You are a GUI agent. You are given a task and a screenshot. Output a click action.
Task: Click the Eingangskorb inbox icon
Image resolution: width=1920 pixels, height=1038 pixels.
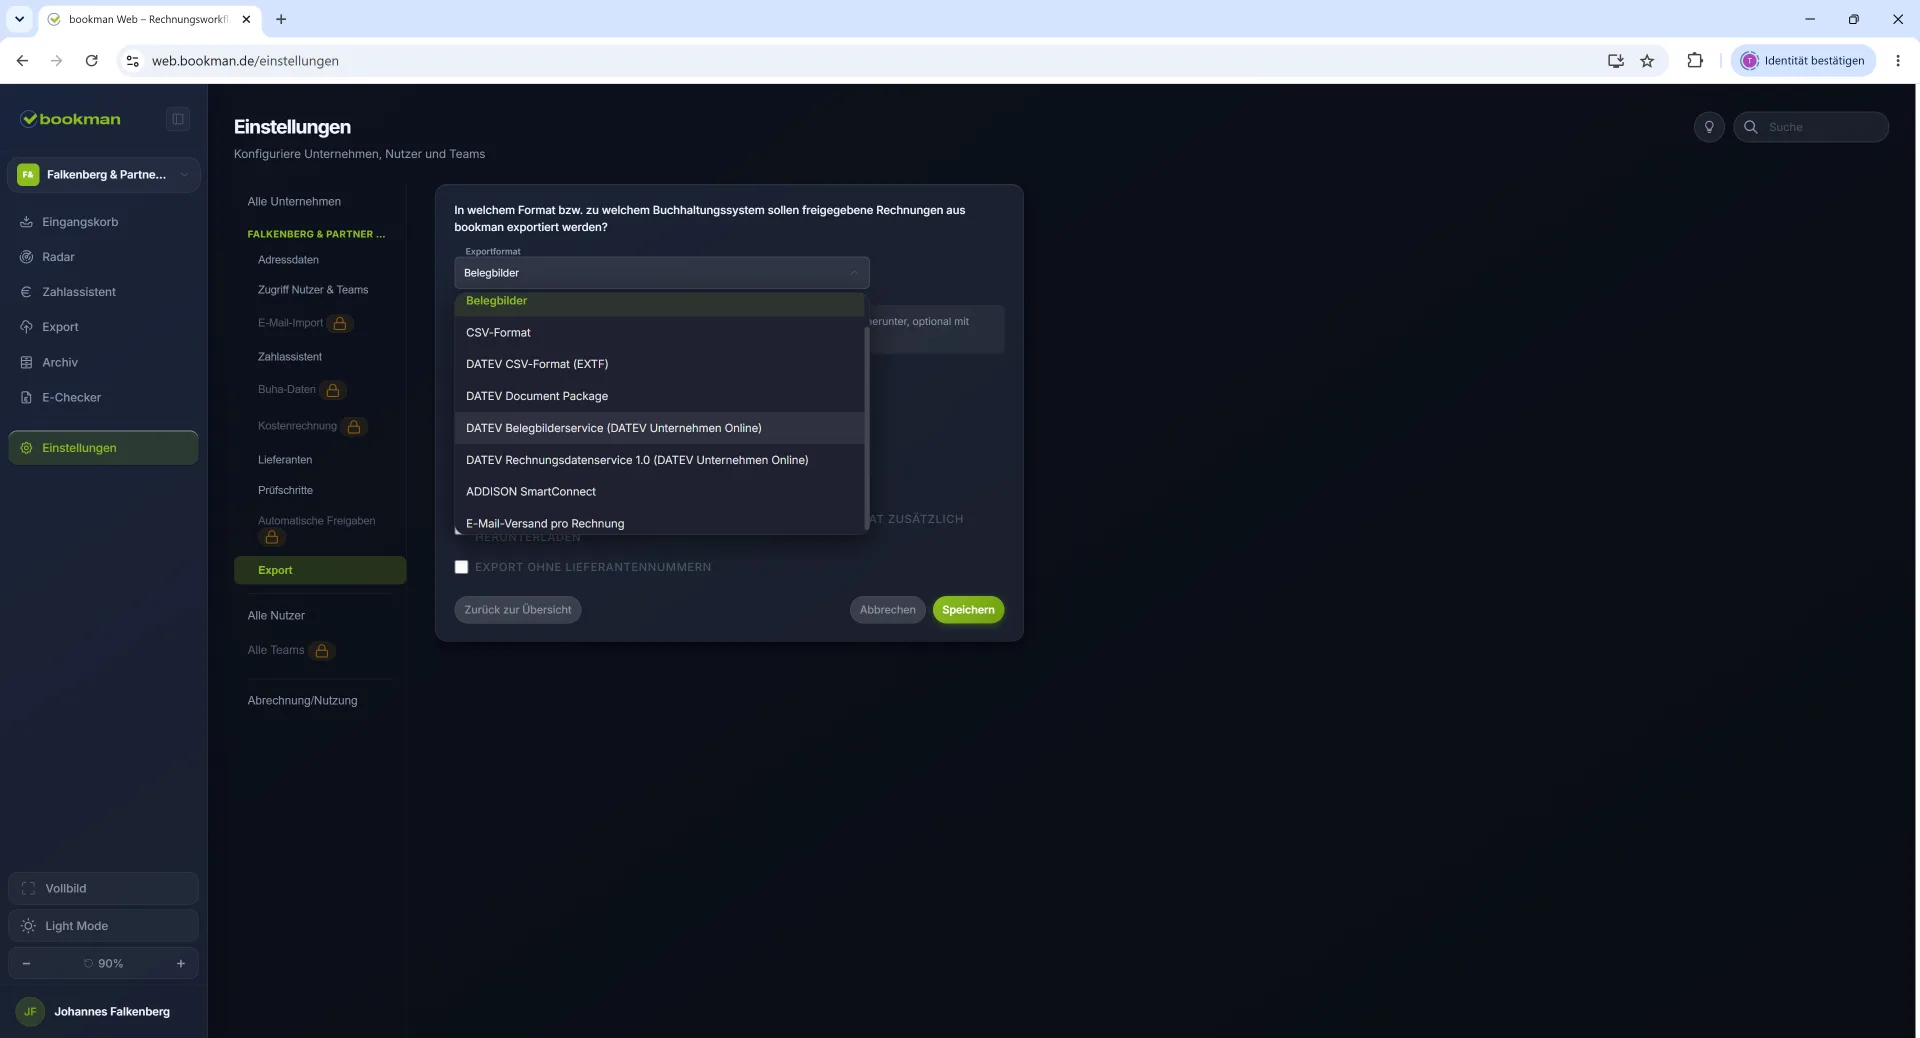27,222
